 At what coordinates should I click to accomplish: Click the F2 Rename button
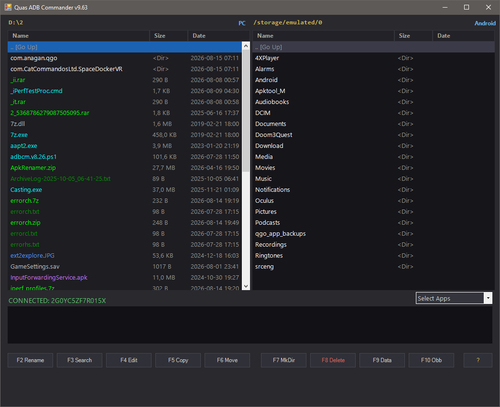pos(30,360)
